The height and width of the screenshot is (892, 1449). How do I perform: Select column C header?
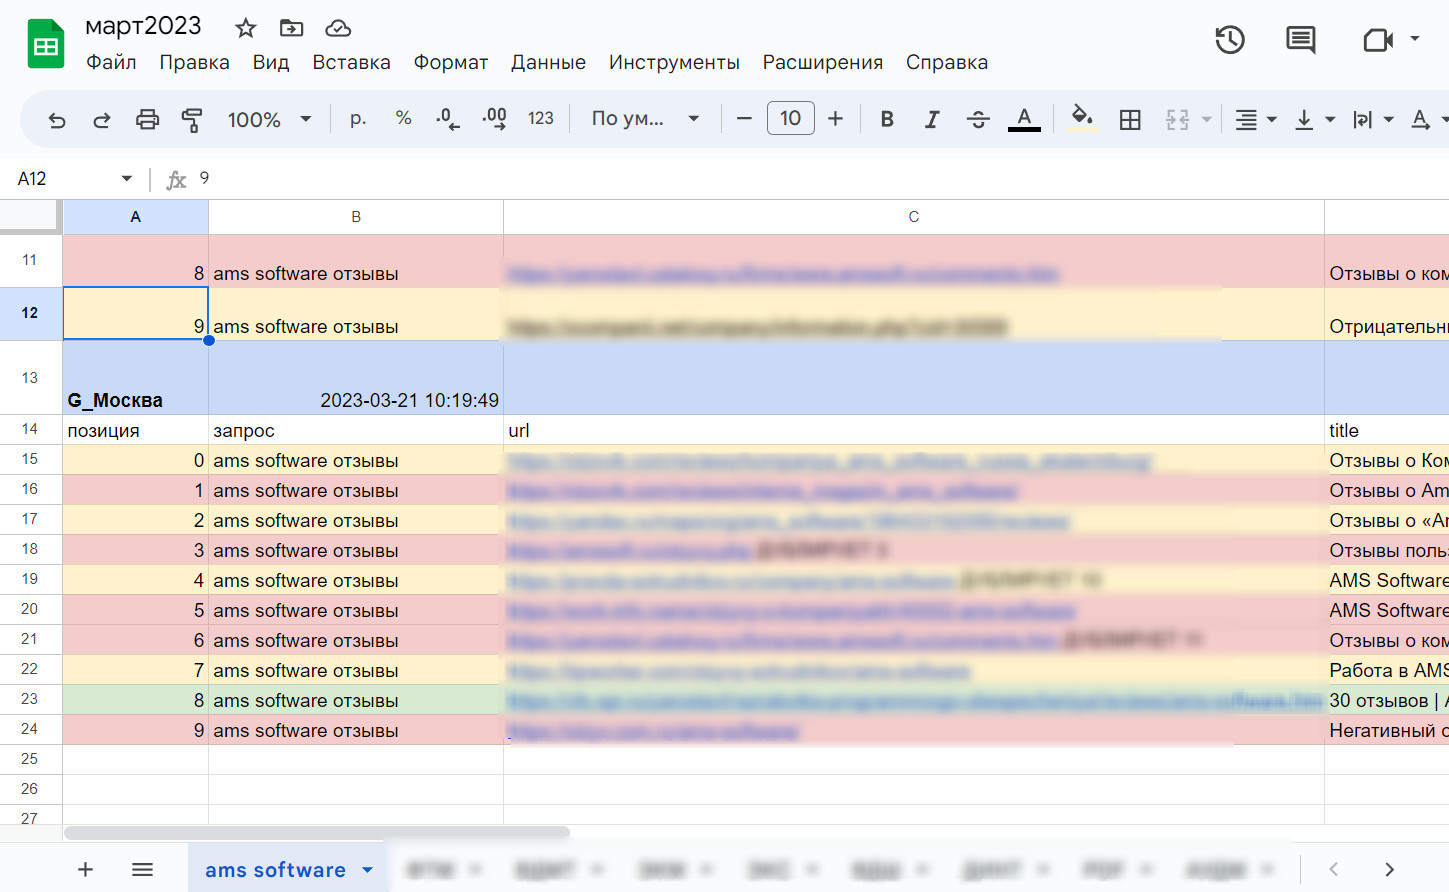click(914, 217)
